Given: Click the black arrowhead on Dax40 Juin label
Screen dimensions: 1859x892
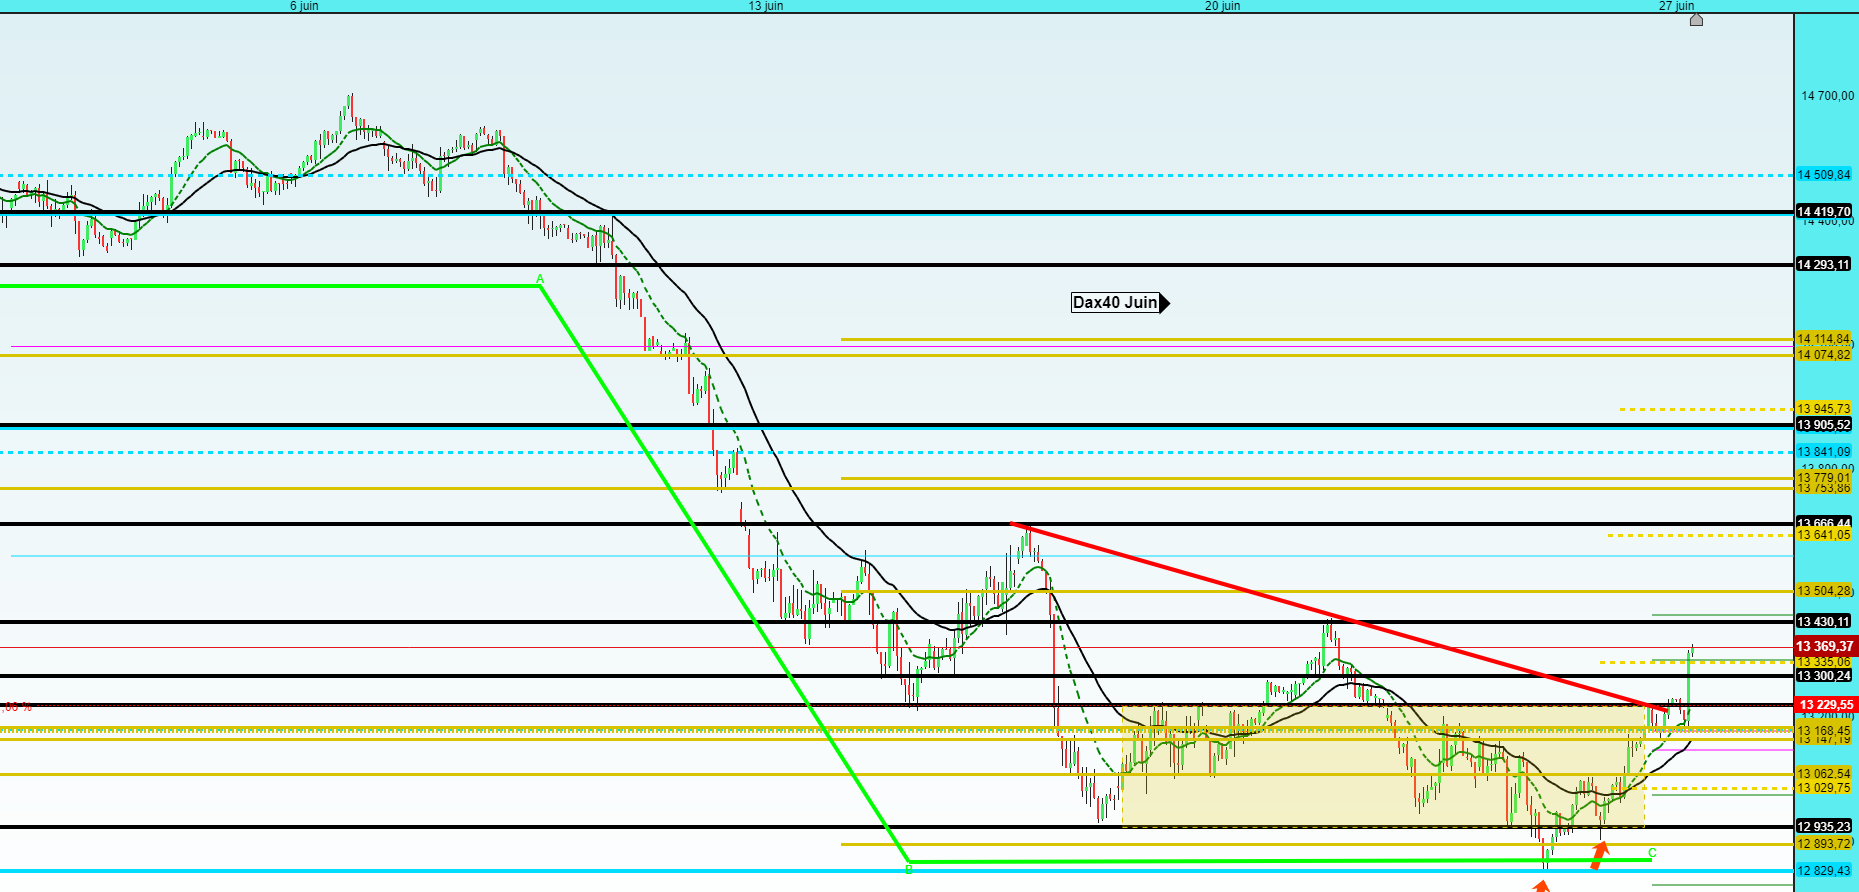Looking at the screenshot, I should tap(1165, 302).
